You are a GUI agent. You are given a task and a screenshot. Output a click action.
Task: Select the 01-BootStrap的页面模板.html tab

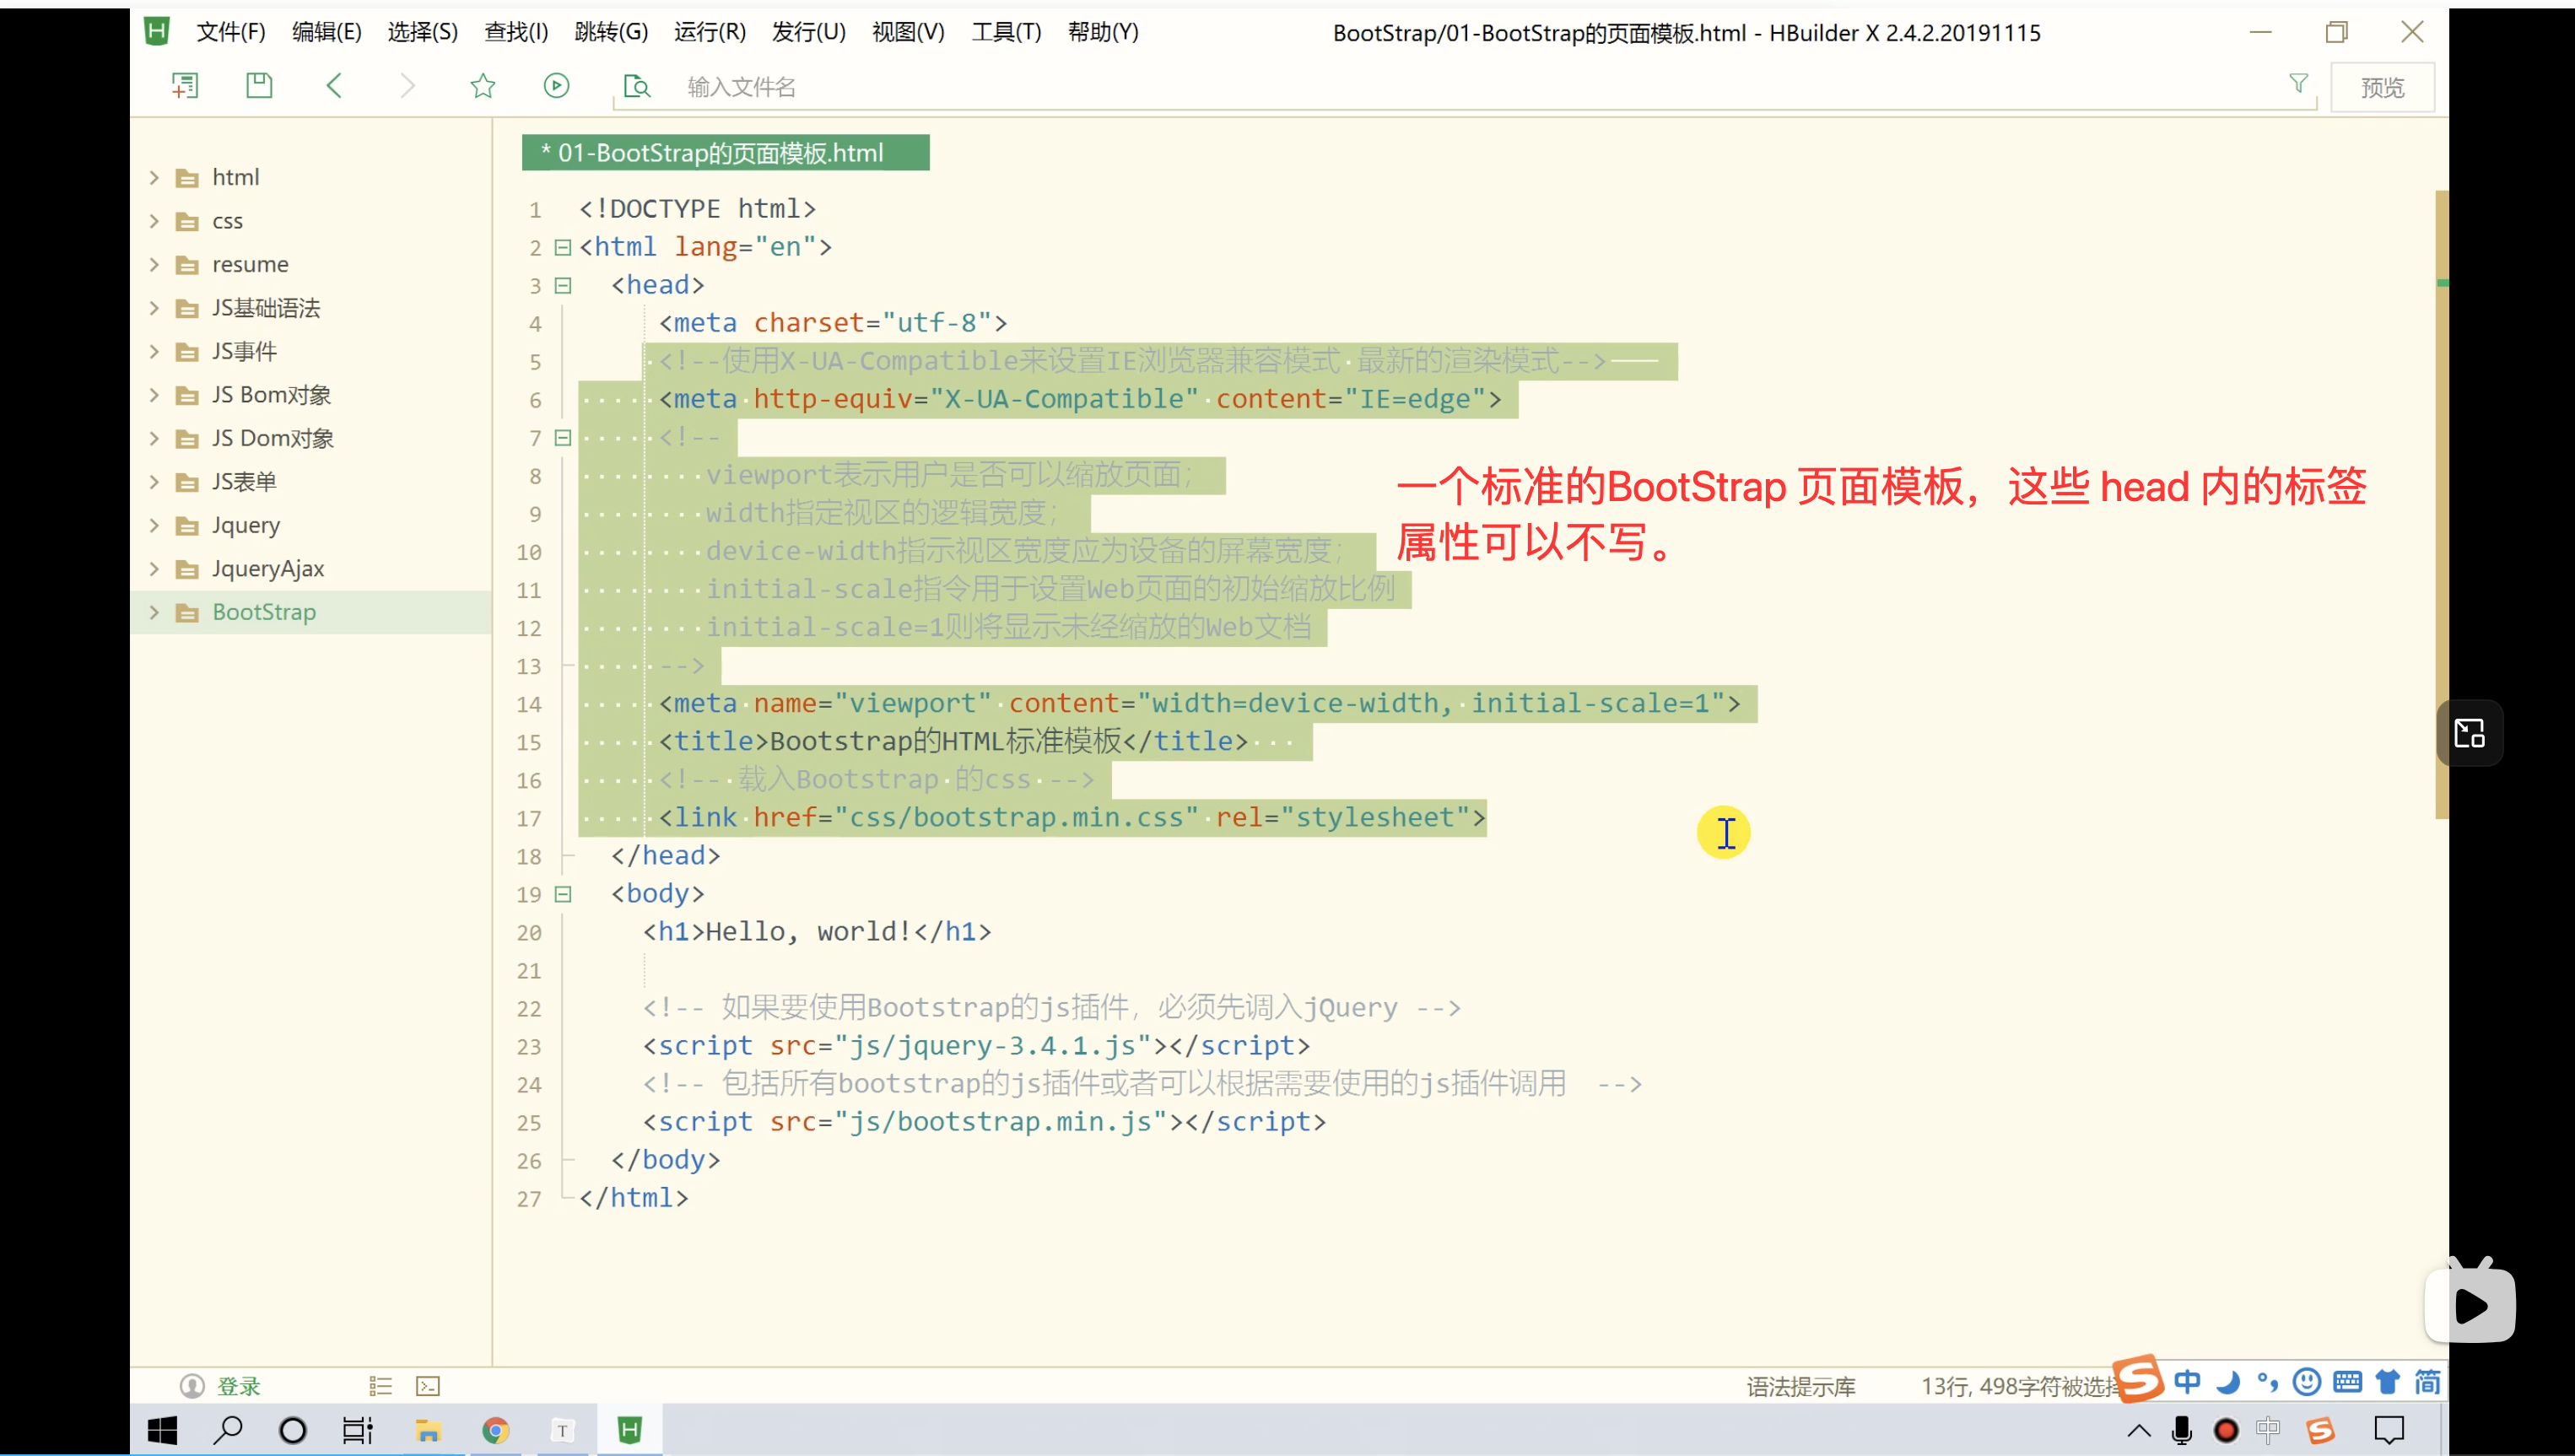tap(724, 153)
